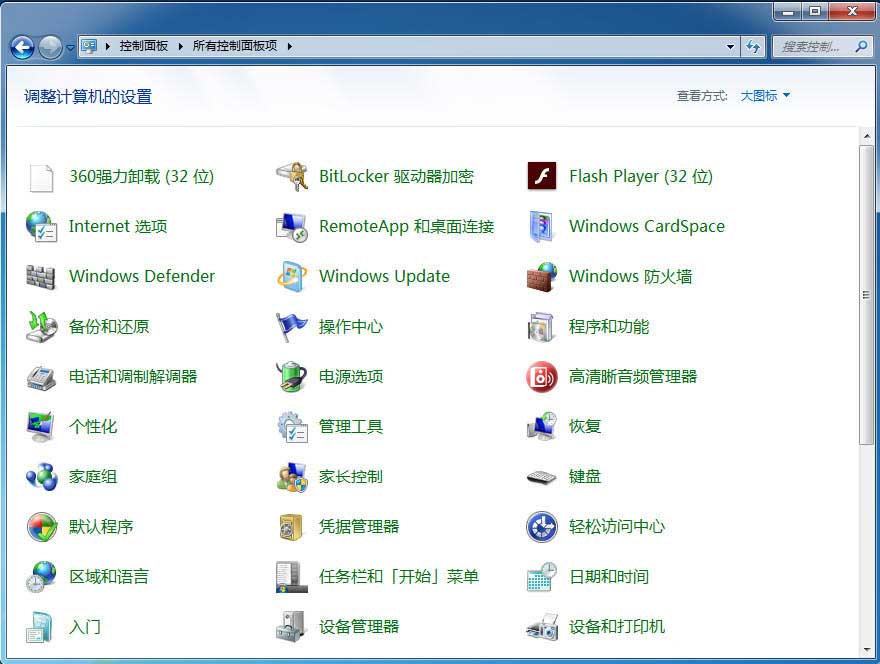880x664 pixels.
Task: Open the Windows 防火墙 icon
Action: point(542,277)
